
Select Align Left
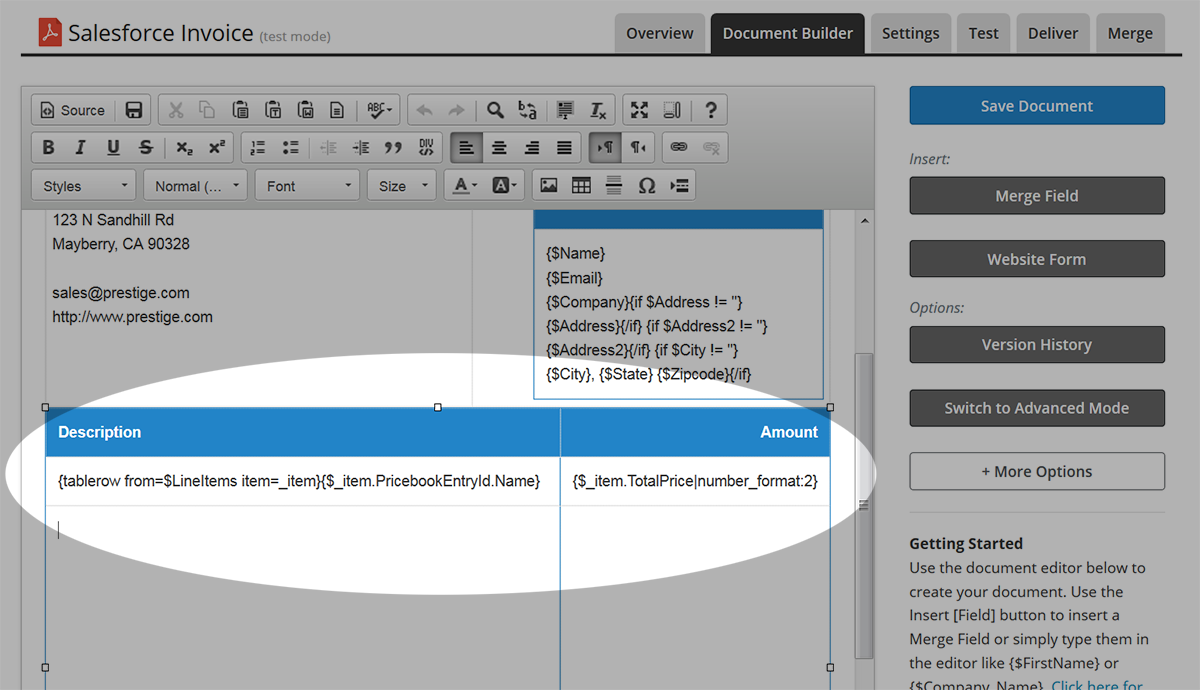click(x=466, y=147)
